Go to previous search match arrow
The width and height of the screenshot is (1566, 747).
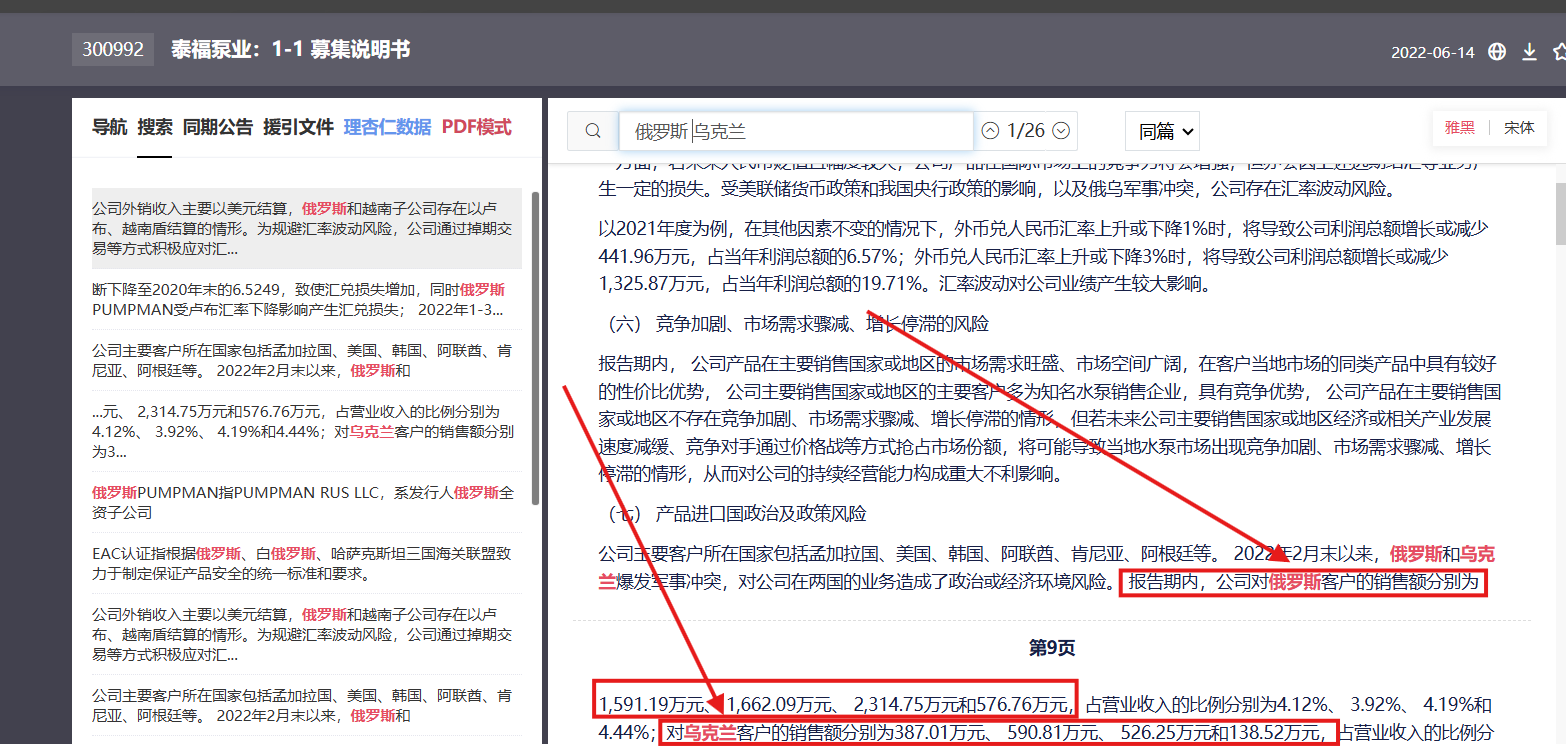pos(990,131)
